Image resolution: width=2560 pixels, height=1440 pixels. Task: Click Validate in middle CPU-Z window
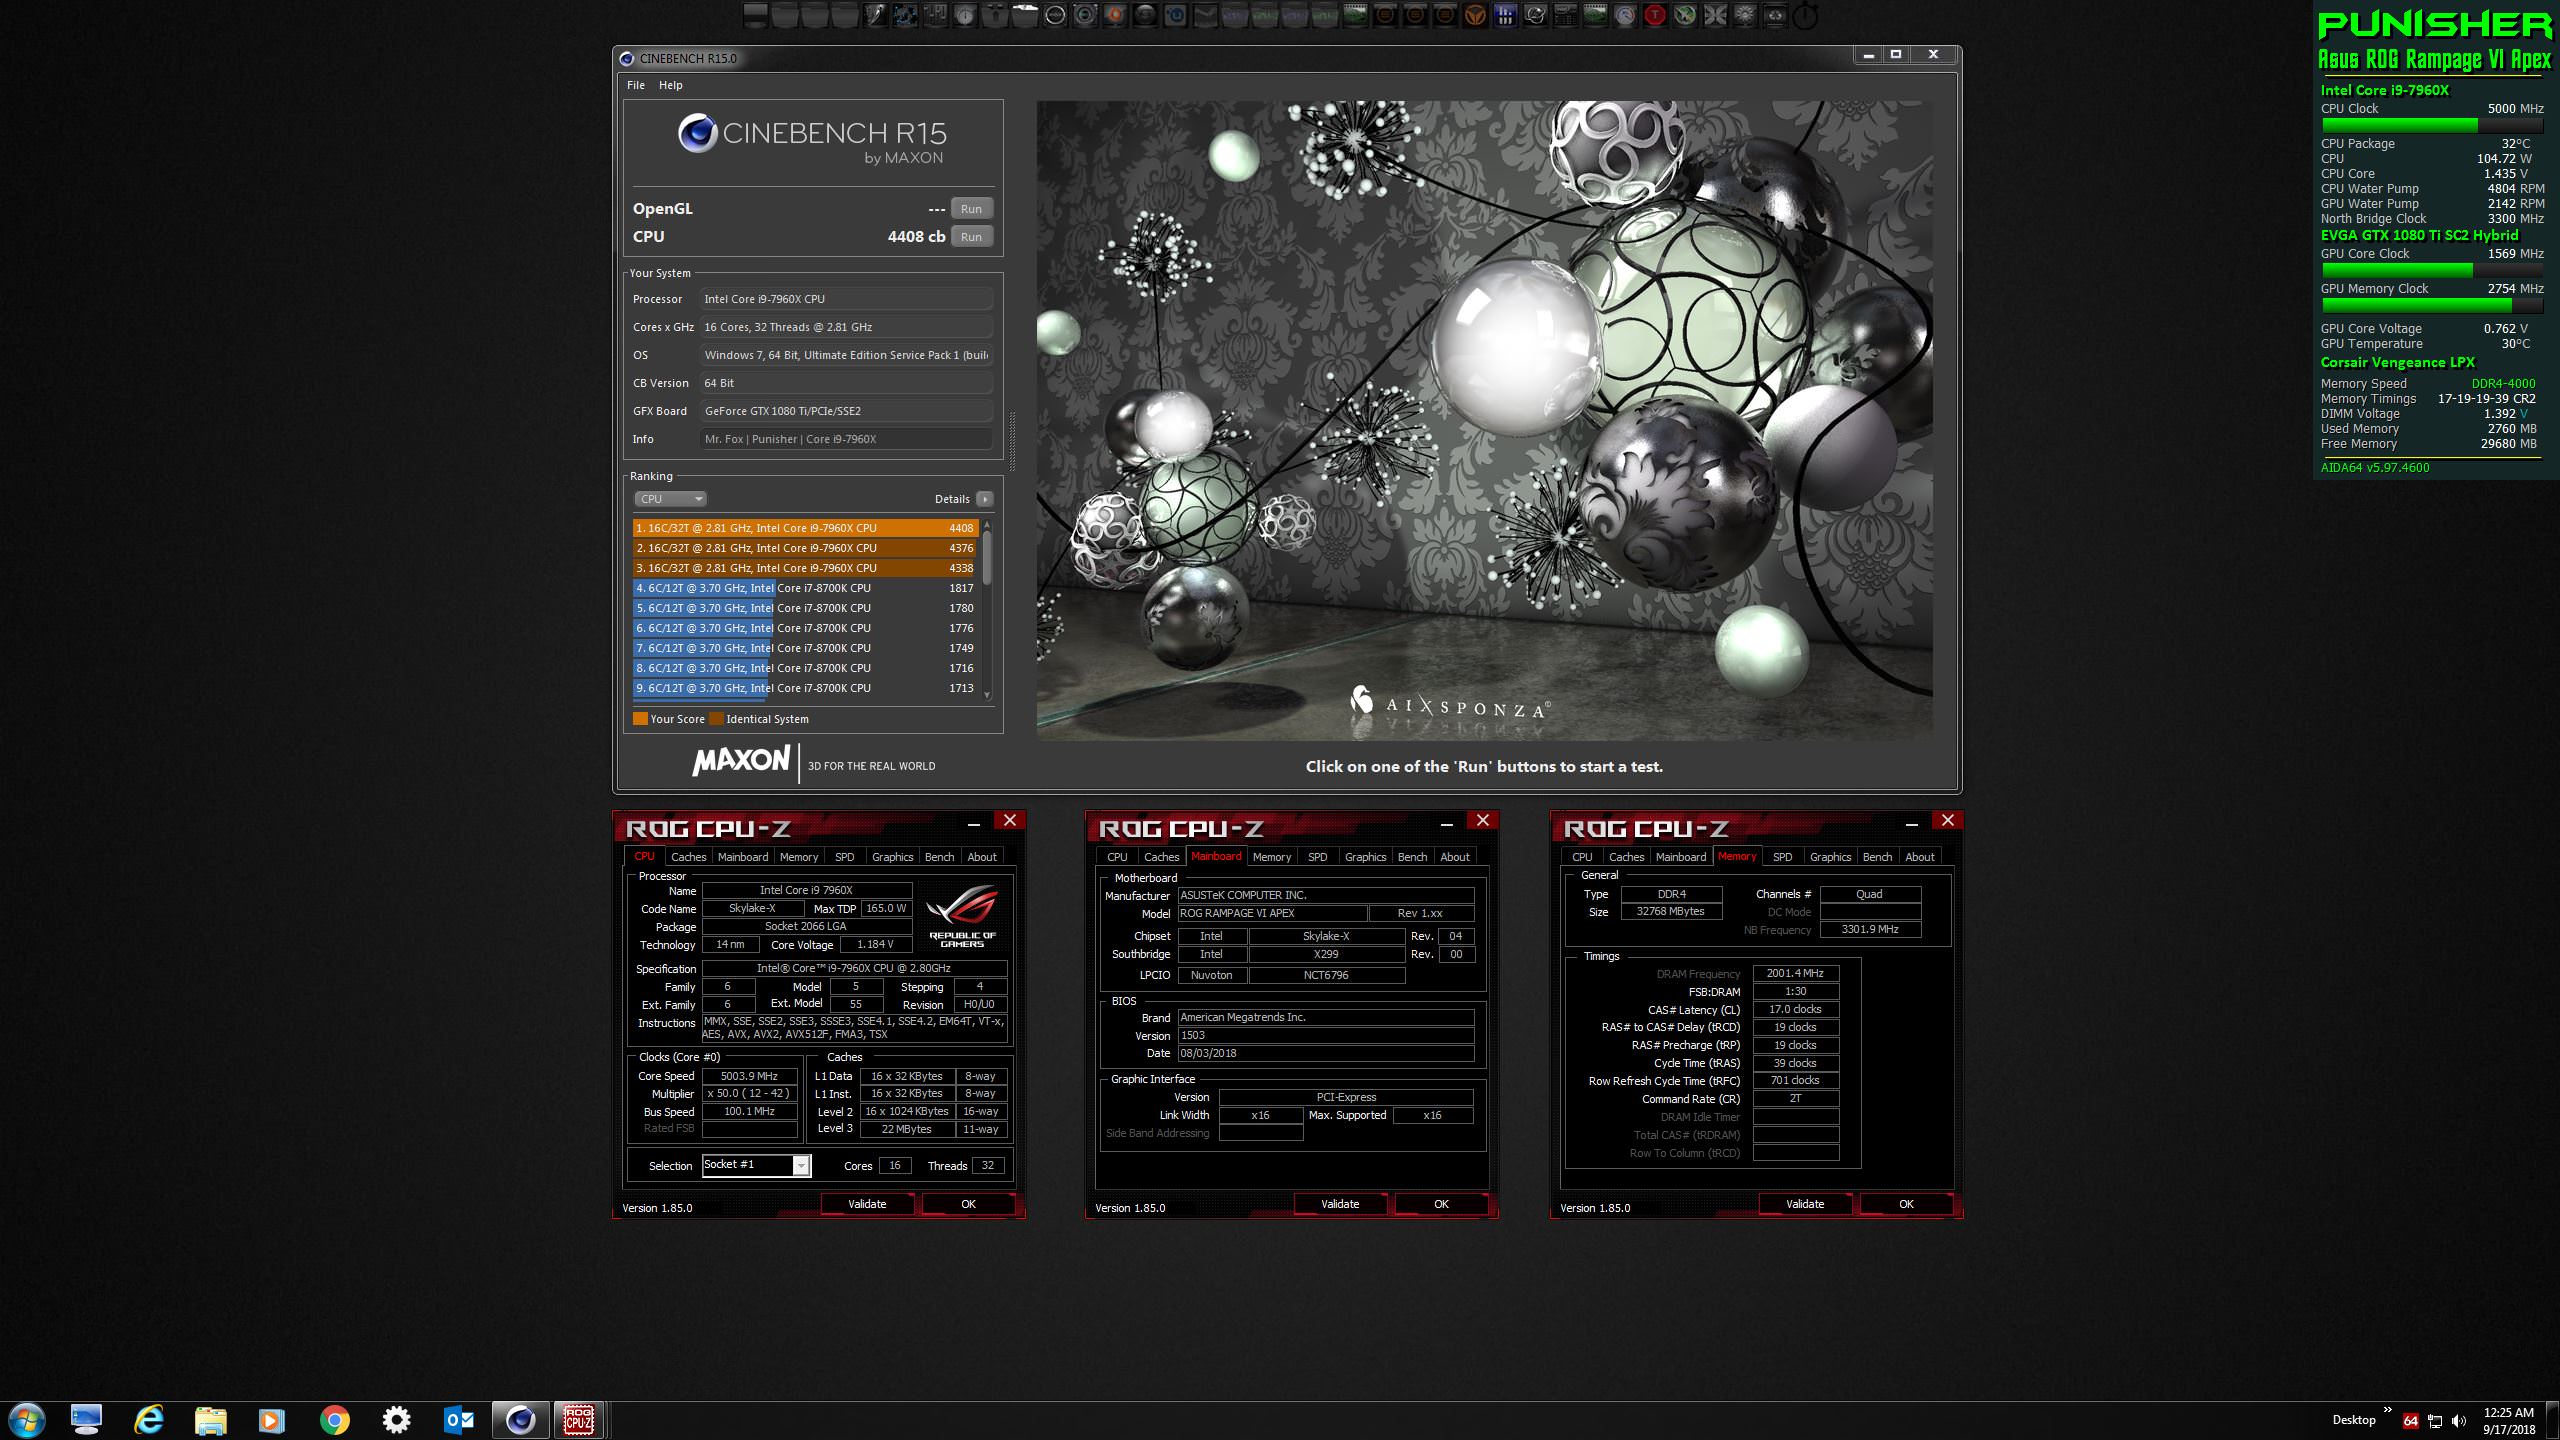1340,1204
